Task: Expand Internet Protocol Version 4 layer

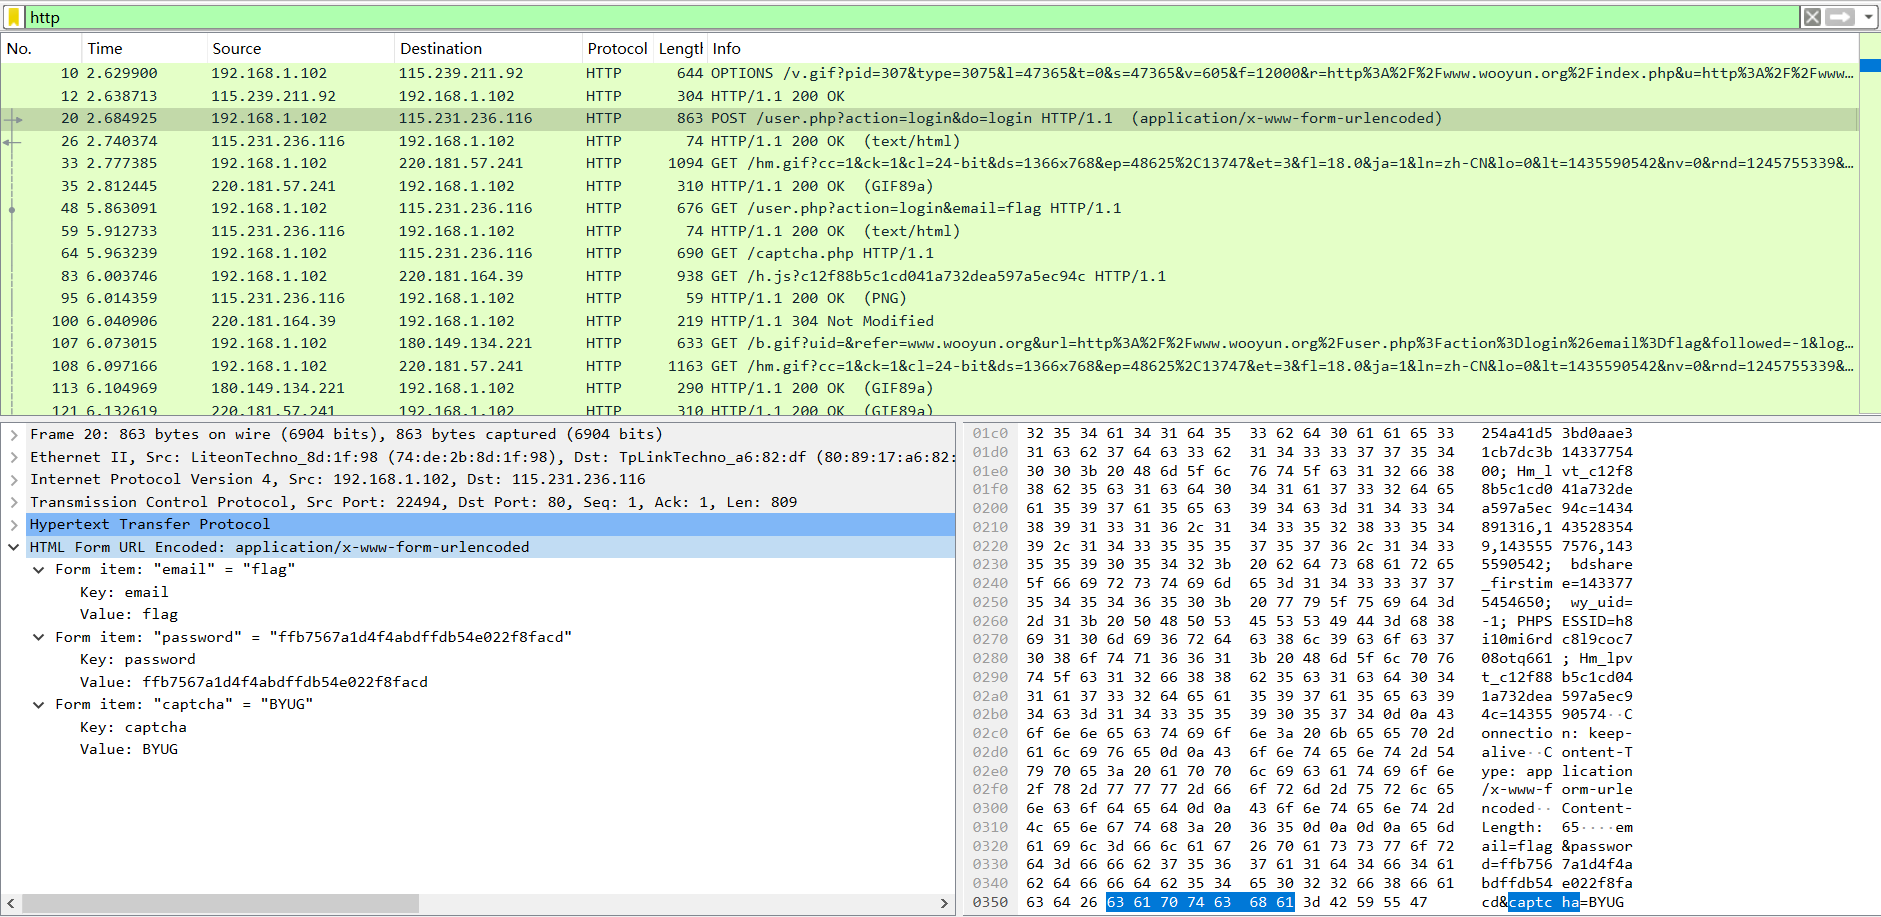Action: pos(14,480)
